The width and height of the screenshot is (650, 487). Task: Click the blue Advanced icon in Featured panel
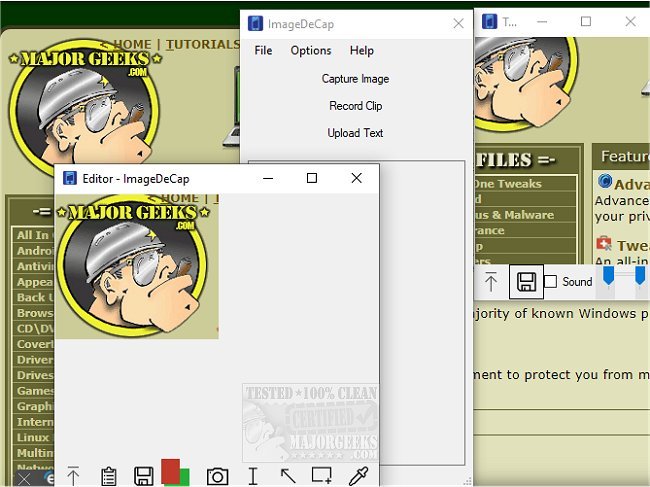605,181
